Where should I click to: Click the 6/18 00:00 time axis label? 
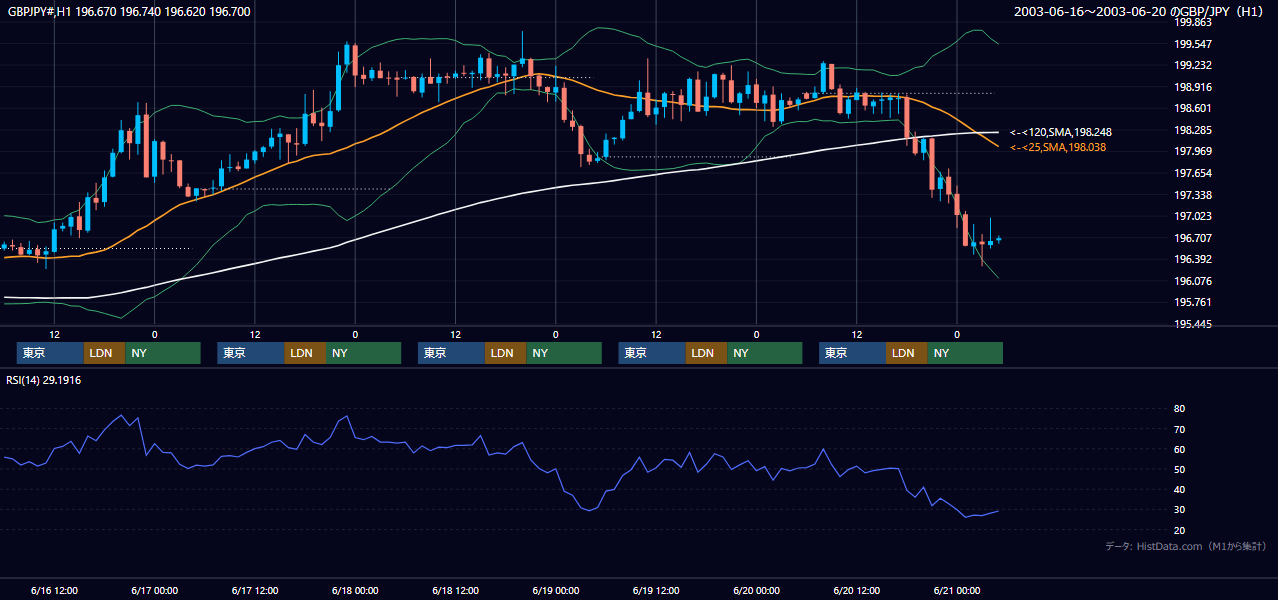[355, 591]
